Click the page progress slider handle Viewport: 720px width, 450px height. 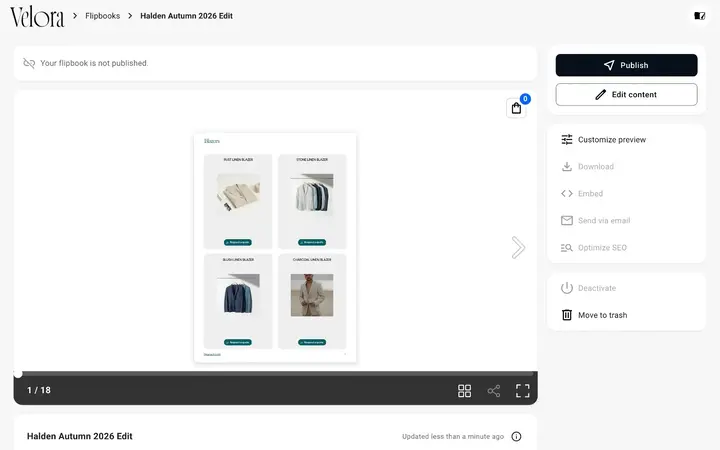[17, 374]
